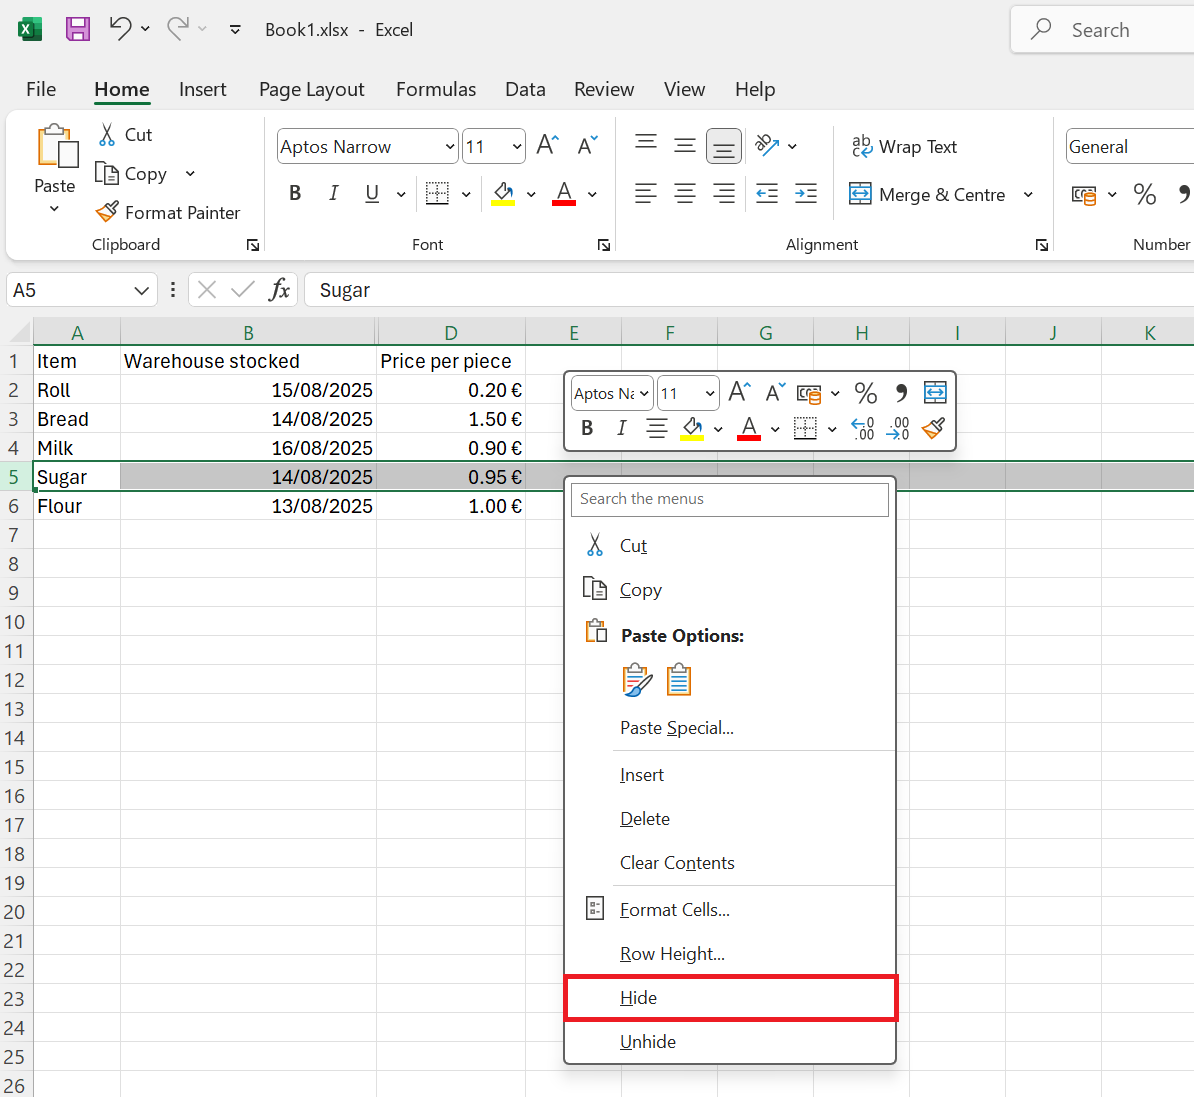Click the ribbon Increase Indent icon
The height and width of the screenshot is (1097, 1194).
(806, 193)
